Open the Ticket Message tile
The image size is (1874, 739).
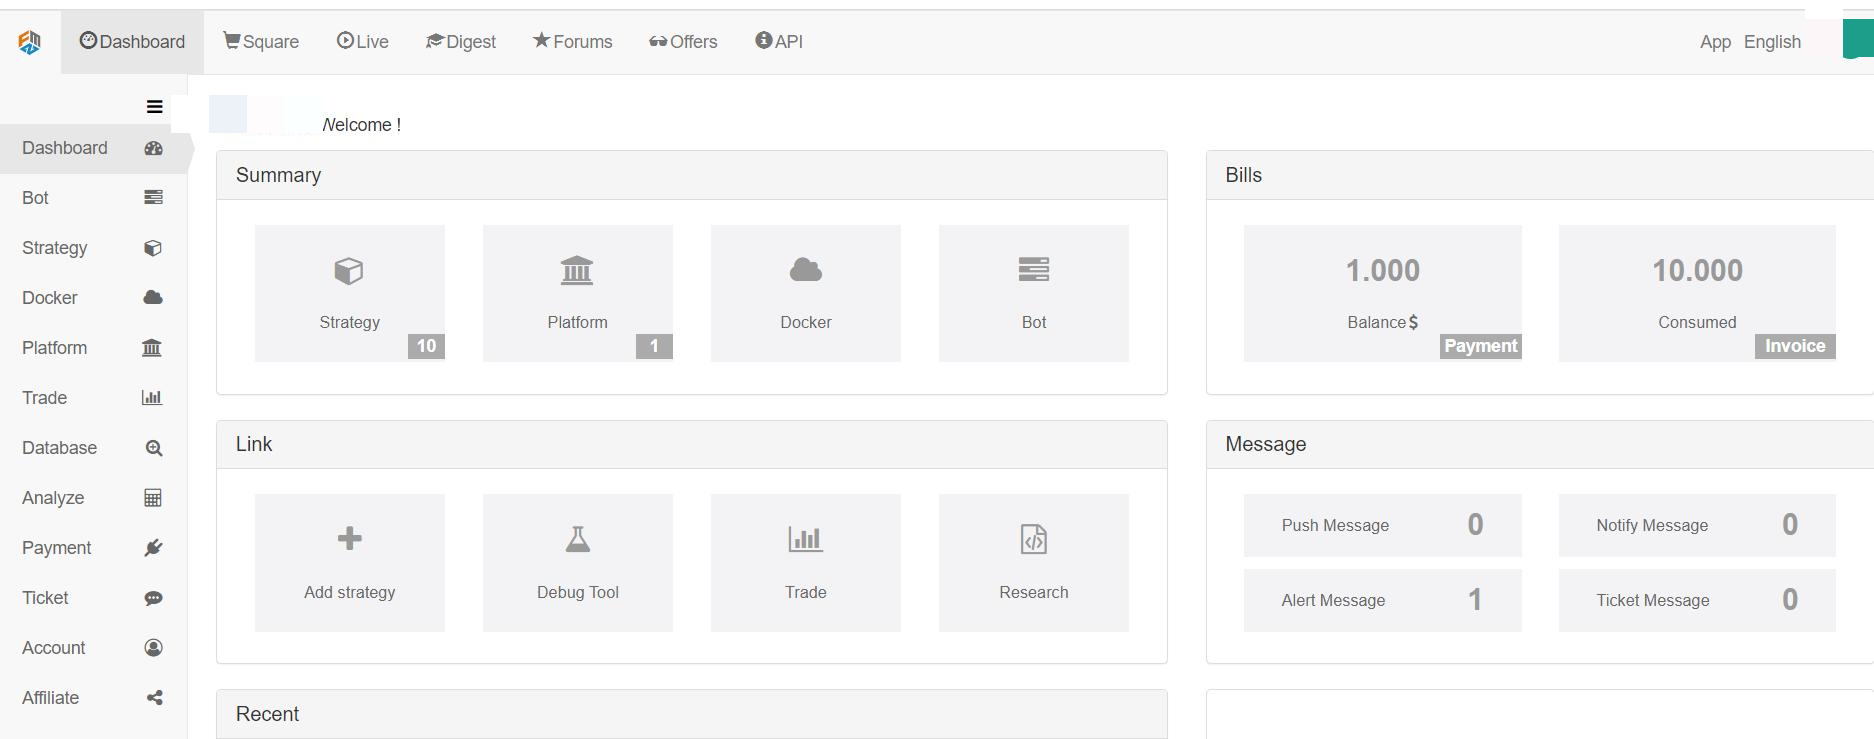(1697, 600)
